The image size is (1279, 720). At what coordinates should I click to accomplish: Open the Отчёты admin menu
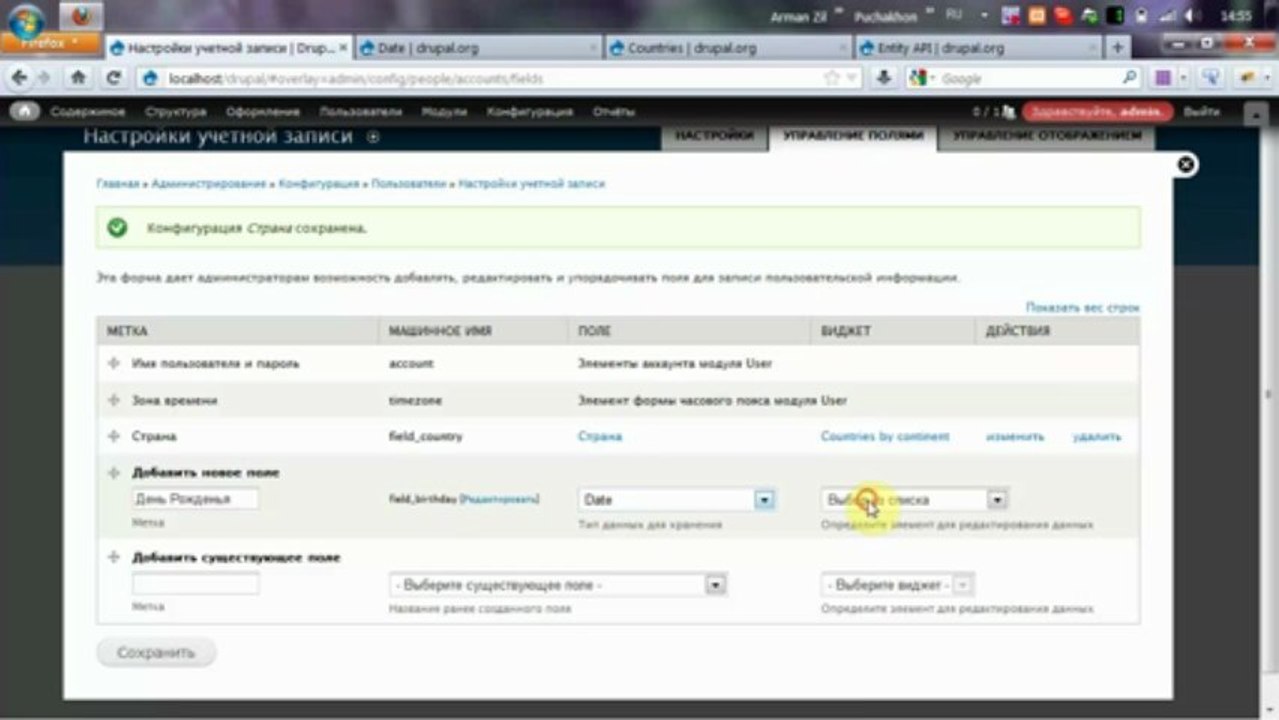614,112
